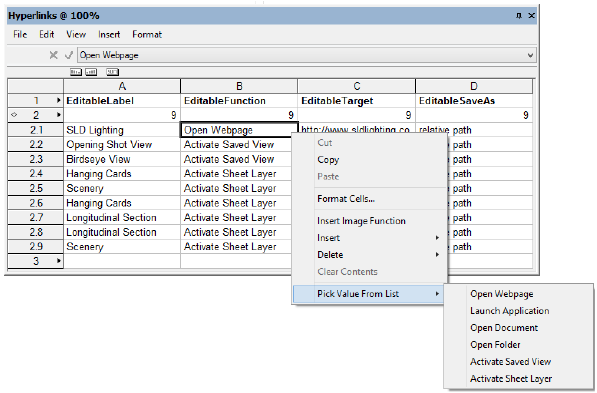Click the pin icon in Hyperlinks title bar

(519, 16)
